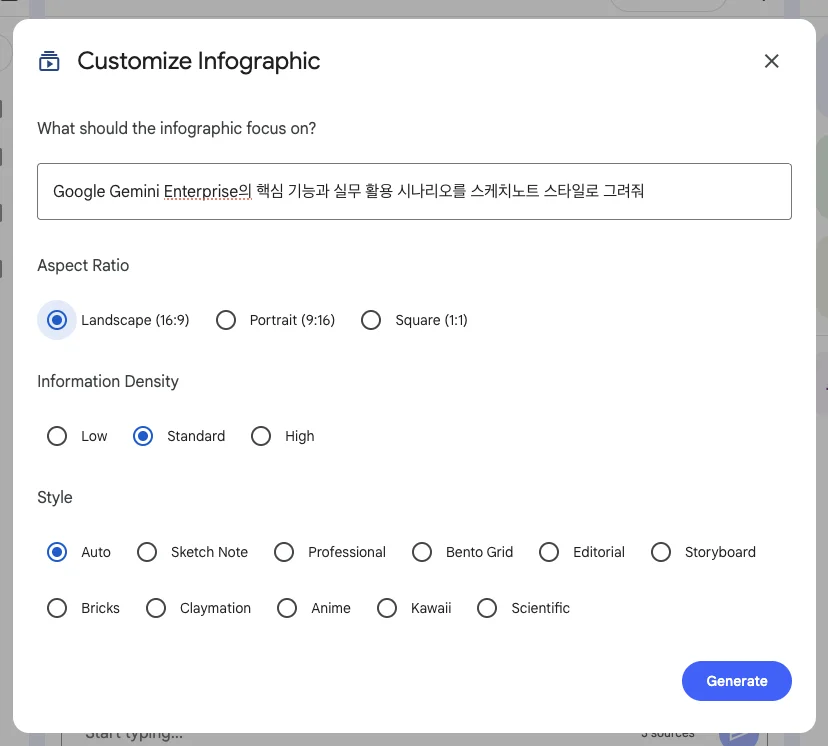Click the infographic icon beside the title

49,61
